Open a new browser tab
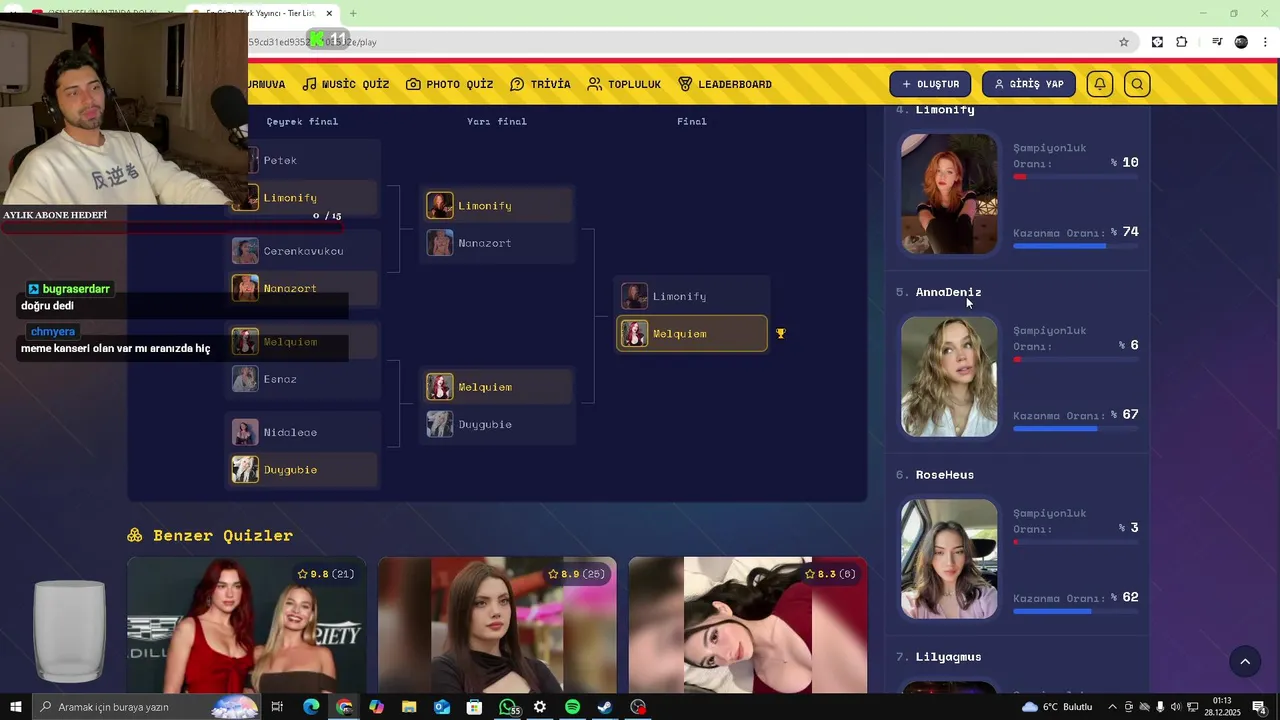The width and height of the screenshot is (1280, 720). tap(353, 13)
